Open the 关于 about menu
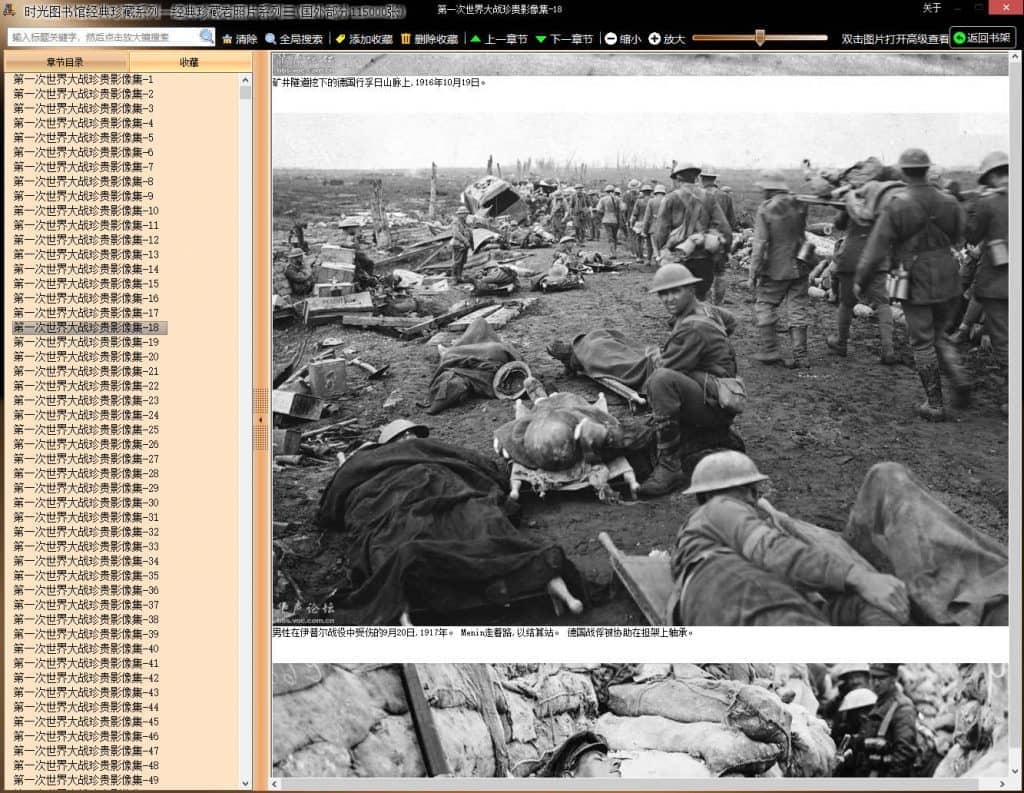The image size is (1024, 793). tap(931, 8)
